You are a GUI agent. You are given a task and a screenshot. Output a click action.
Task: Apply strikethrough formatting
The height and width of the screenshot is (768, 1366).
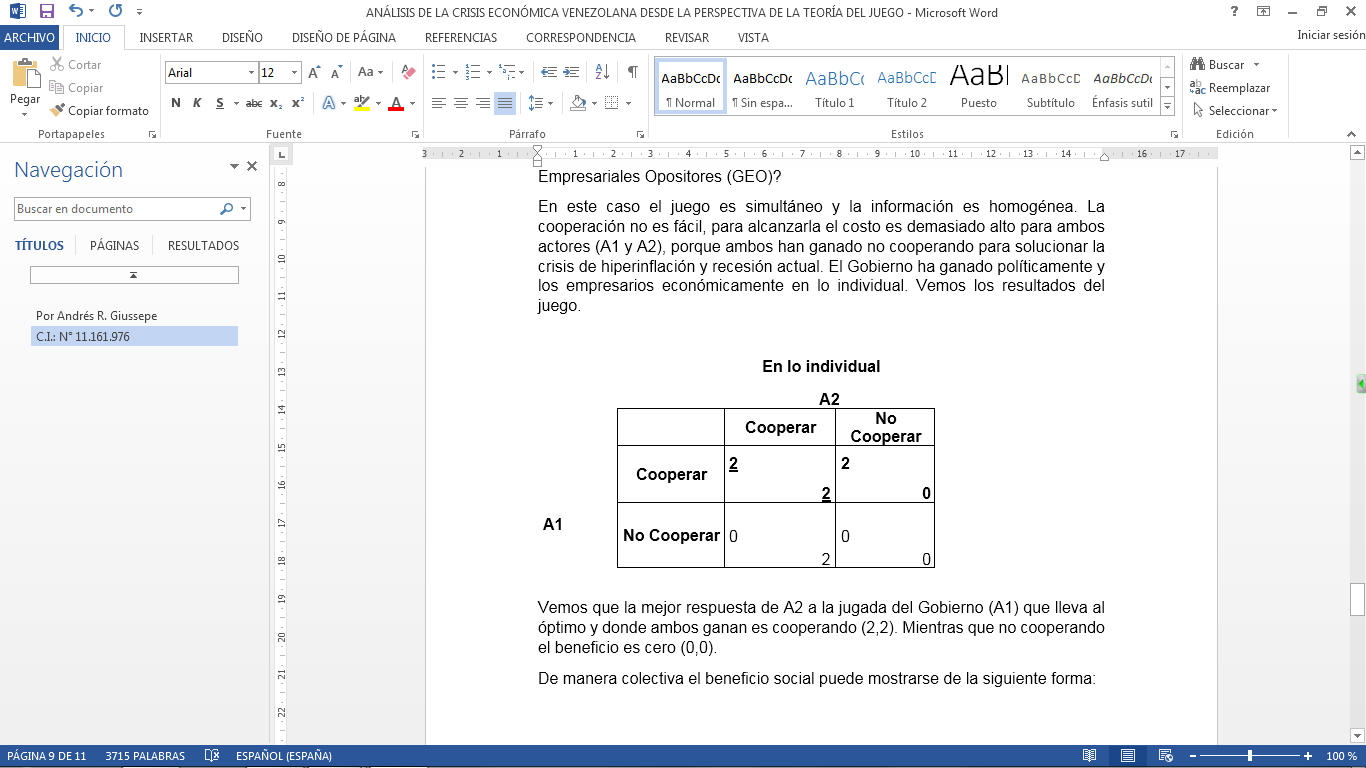[x=254, y=103]
